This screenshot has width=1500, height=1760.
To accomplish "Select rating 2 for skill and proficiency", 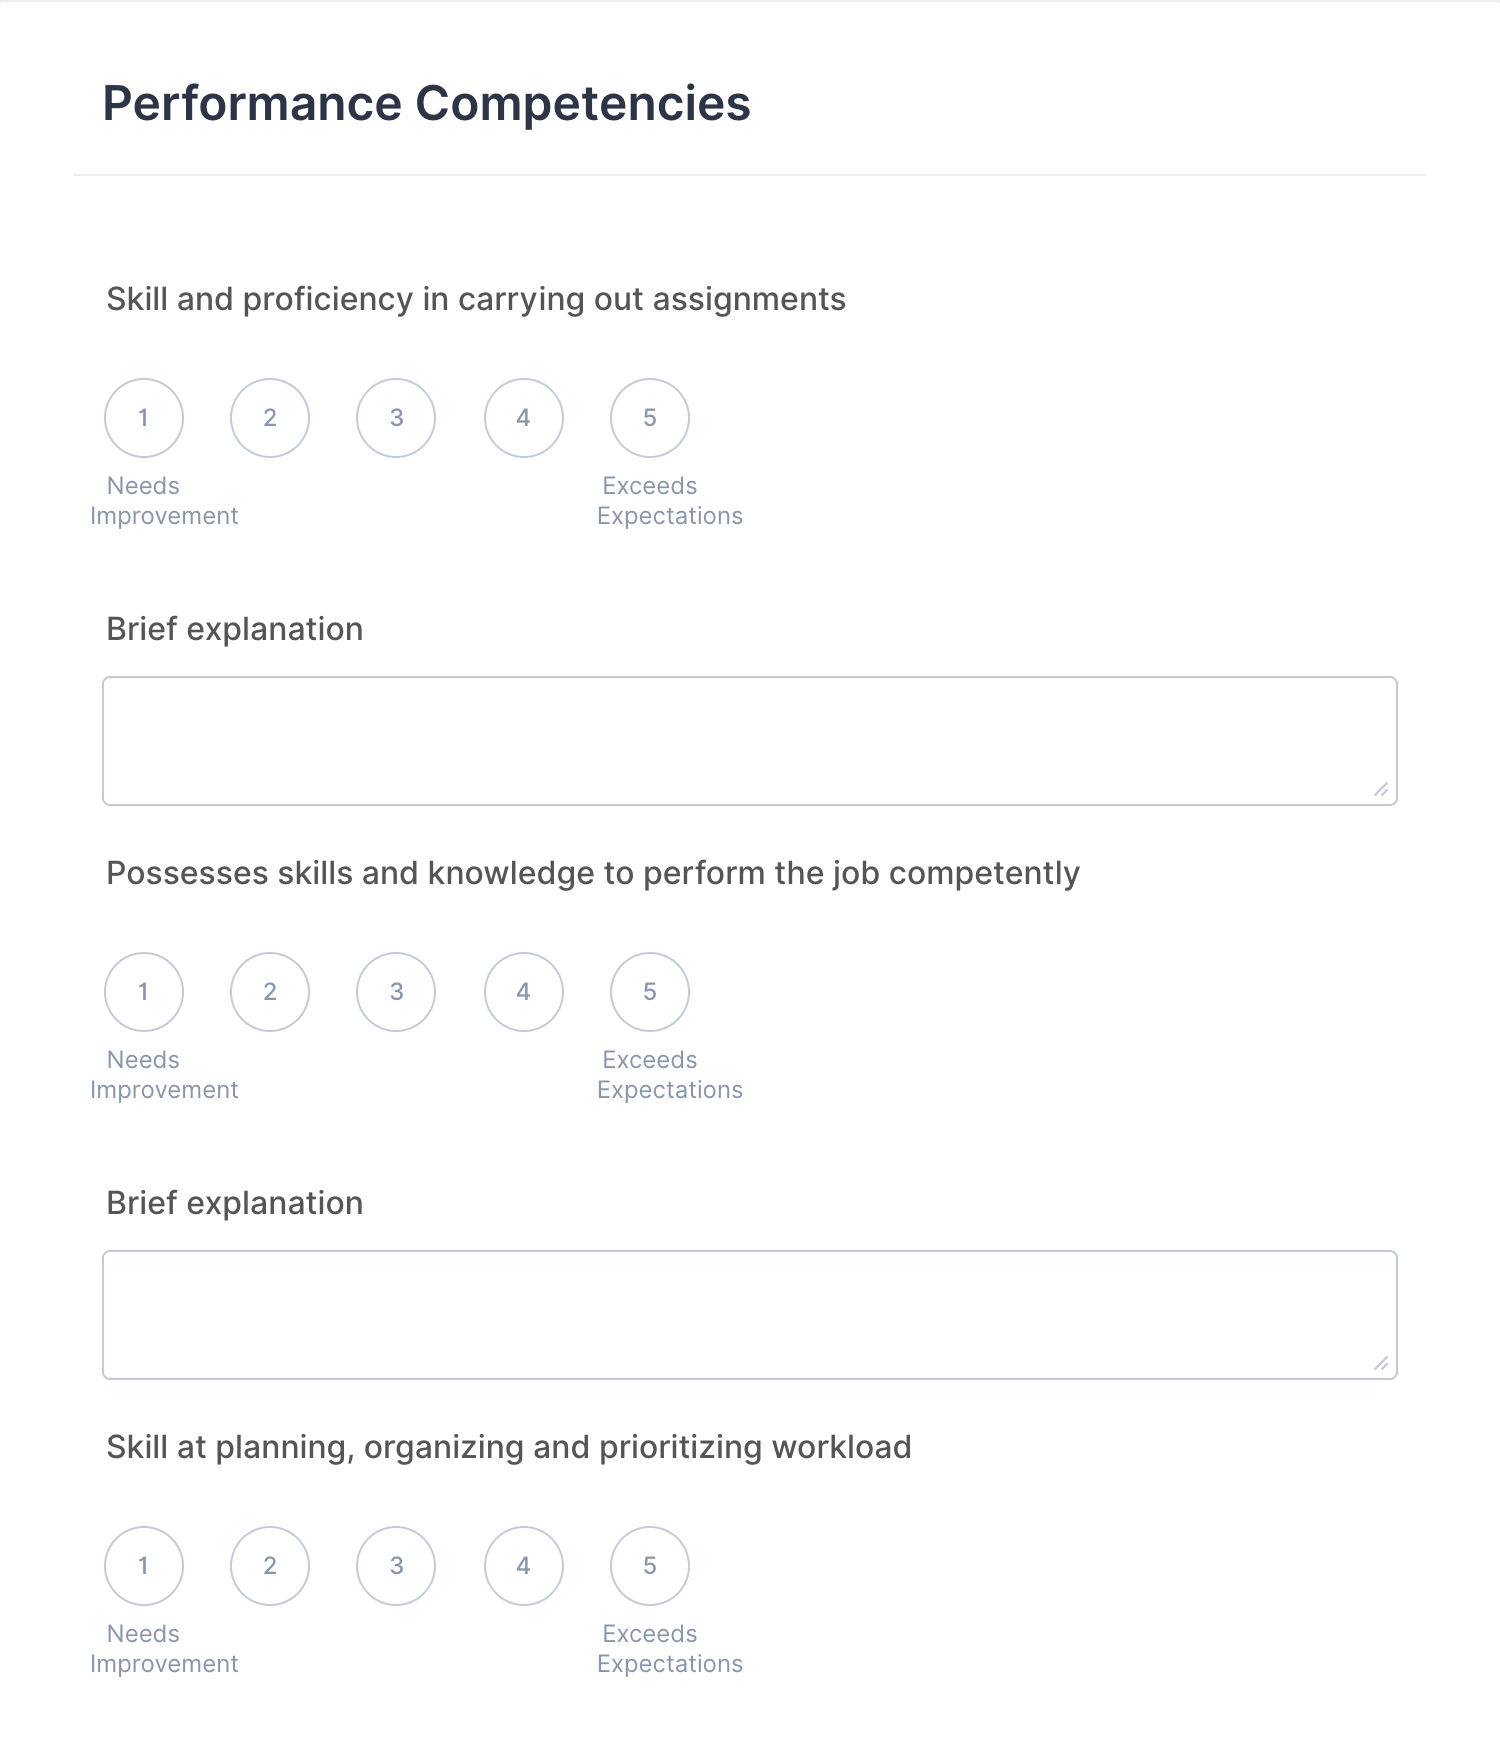I will pos(270,418).
